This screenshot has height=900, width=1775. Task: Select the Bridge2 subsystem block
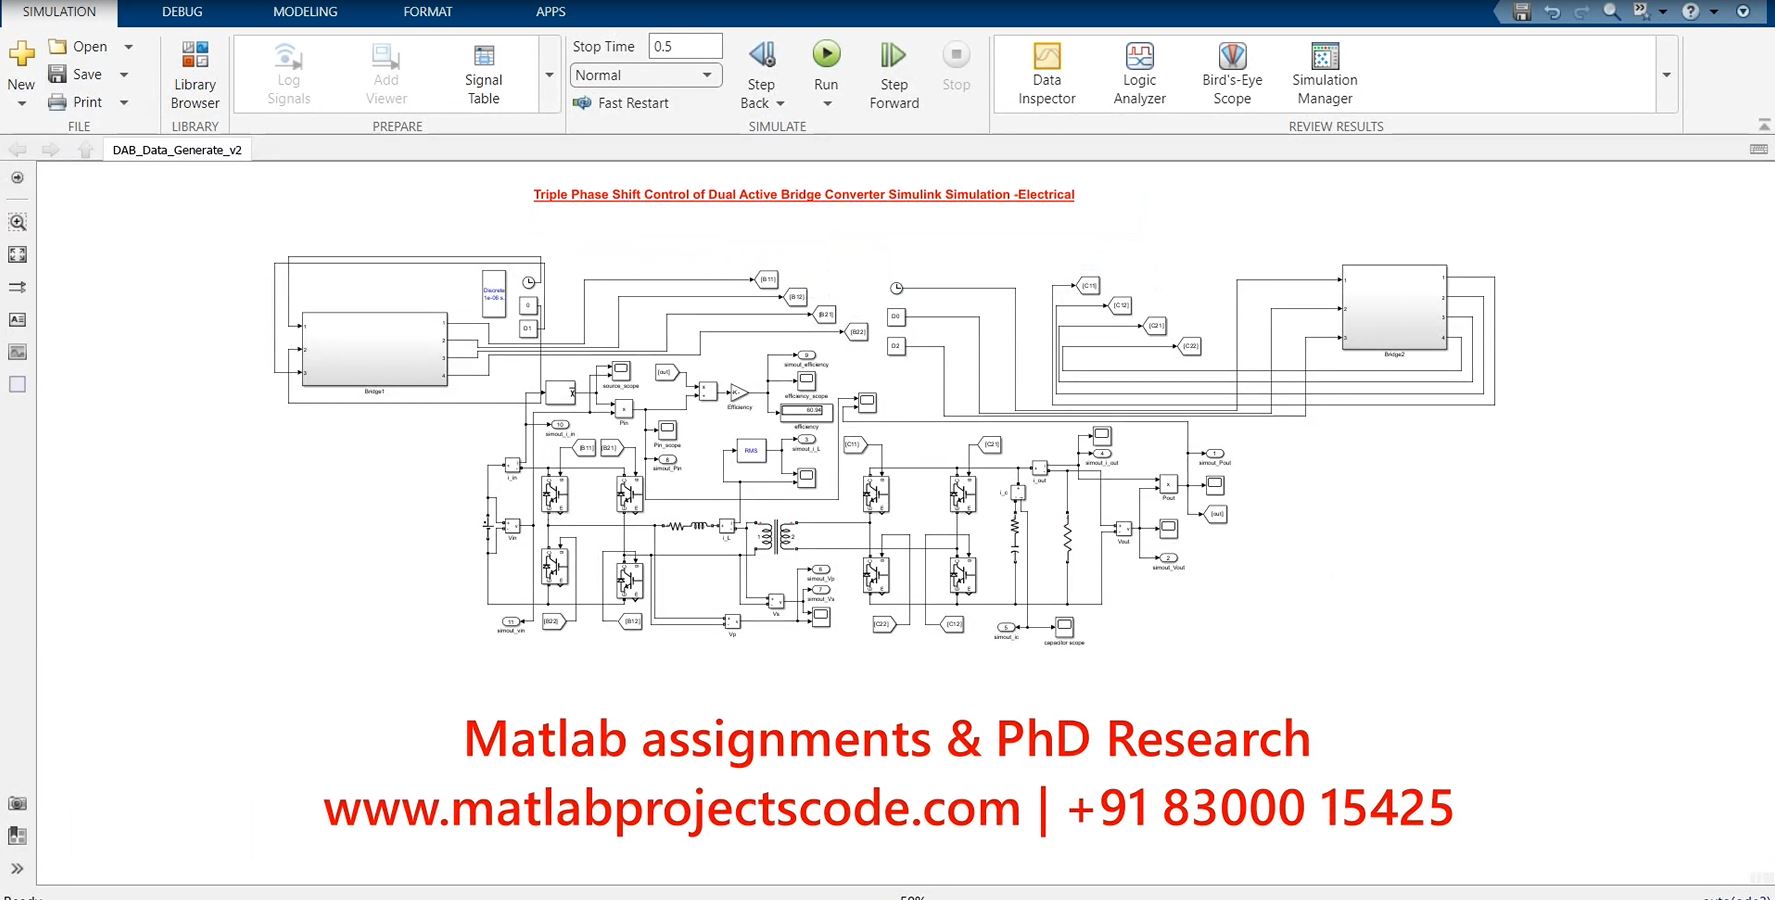(1394, 308)
